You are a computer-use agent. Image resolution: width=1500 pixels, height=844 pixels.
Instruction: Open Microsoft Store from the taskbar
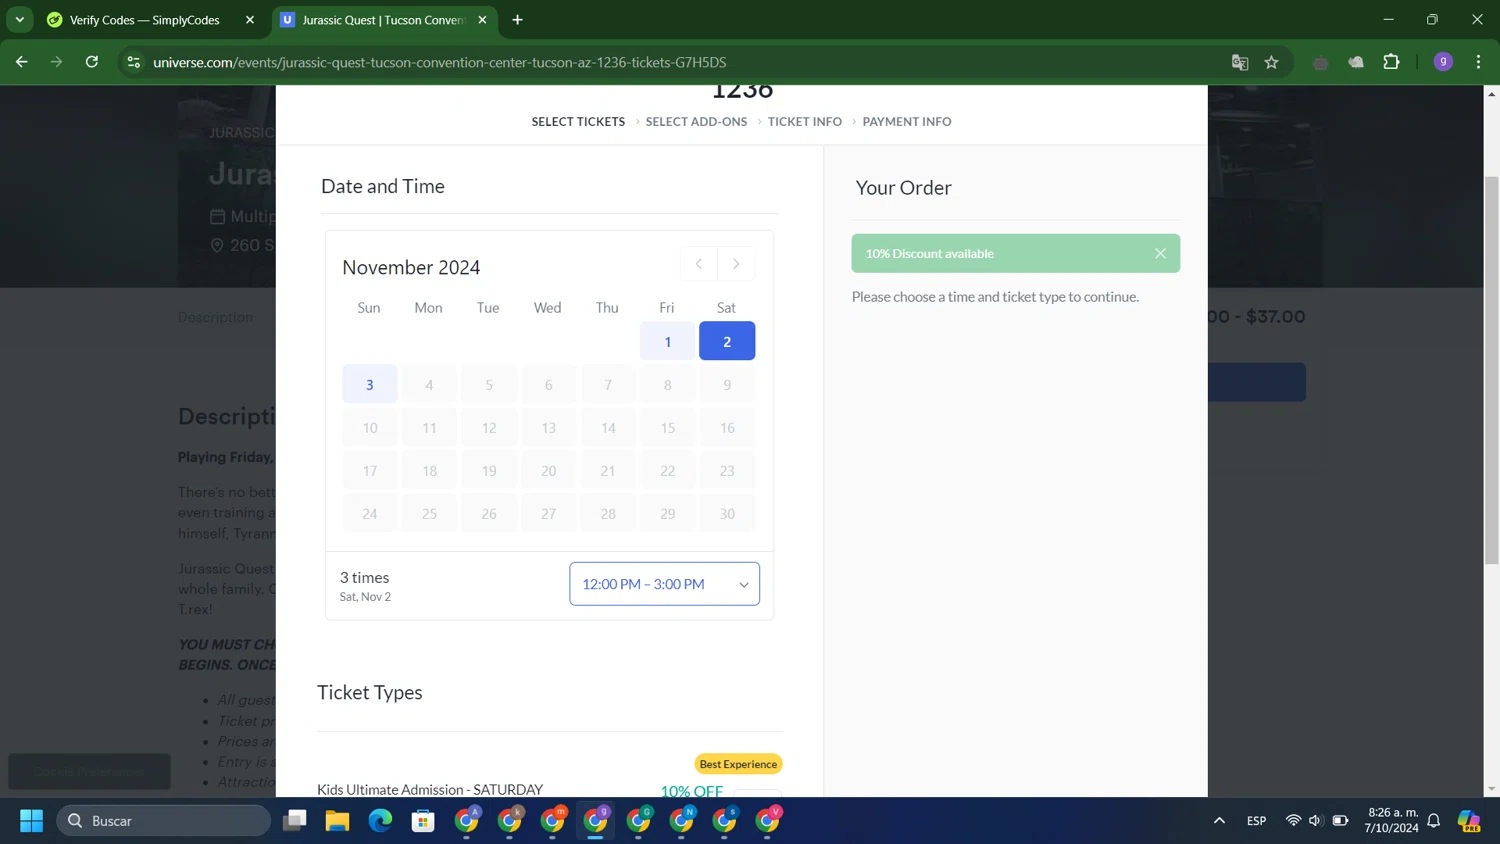coord(423,821)
